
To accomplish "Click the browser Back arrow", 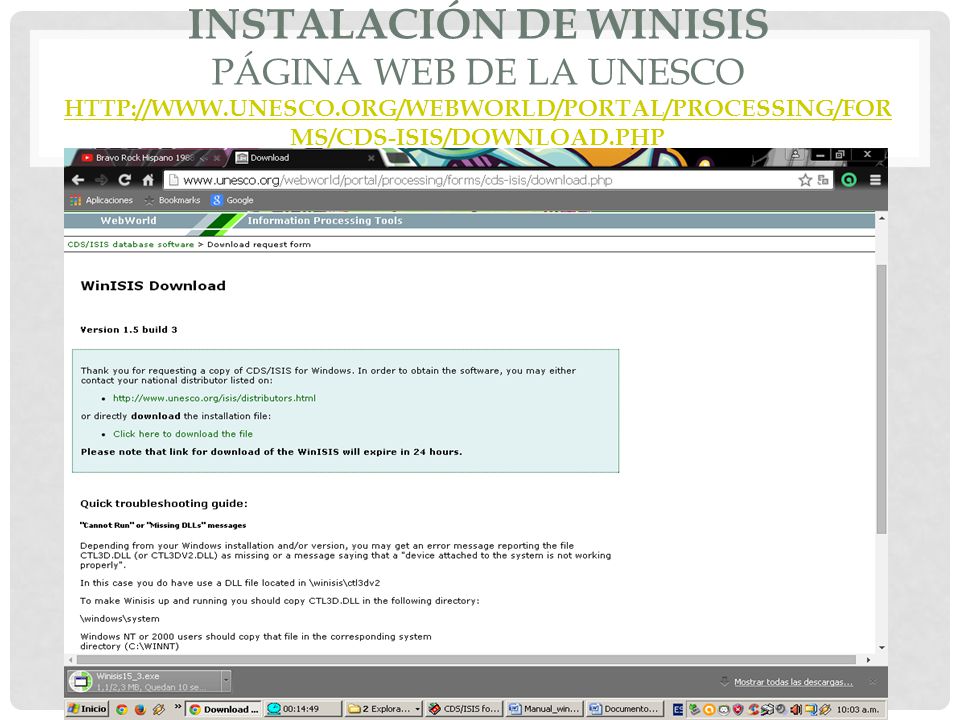I will point(78,180).
